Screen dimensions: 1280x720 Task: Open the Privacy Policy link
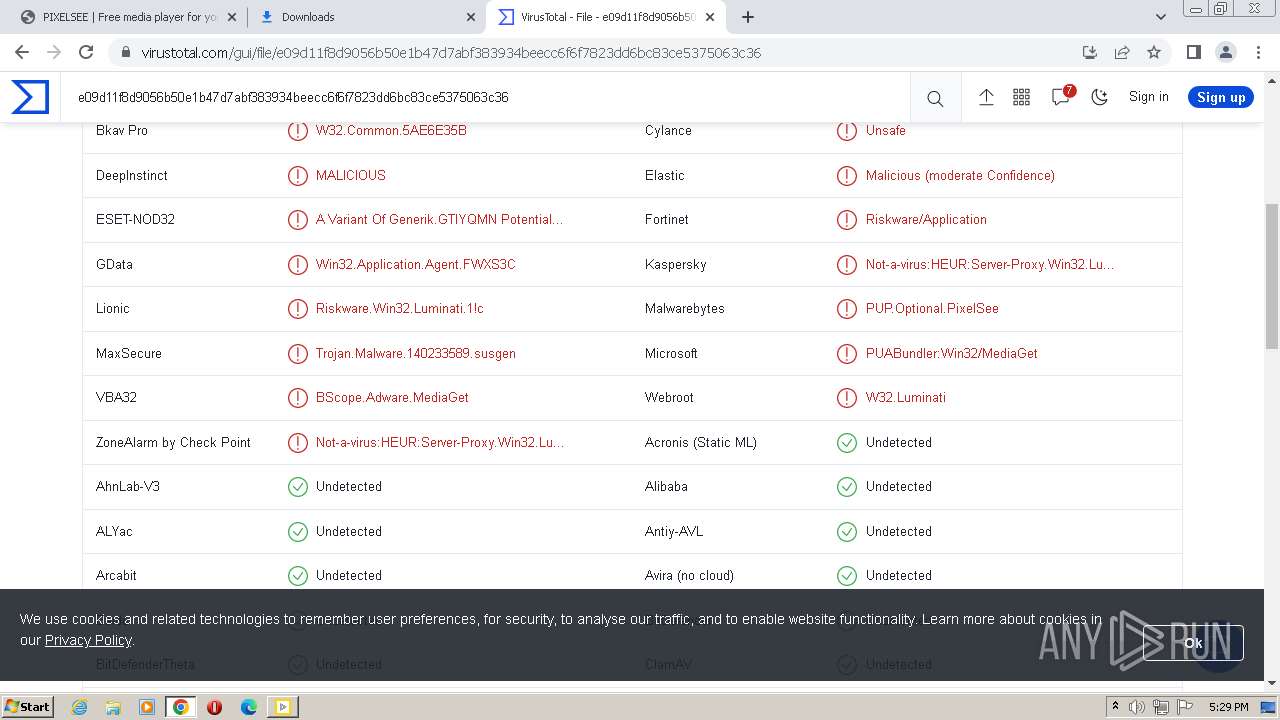(88, 640)
